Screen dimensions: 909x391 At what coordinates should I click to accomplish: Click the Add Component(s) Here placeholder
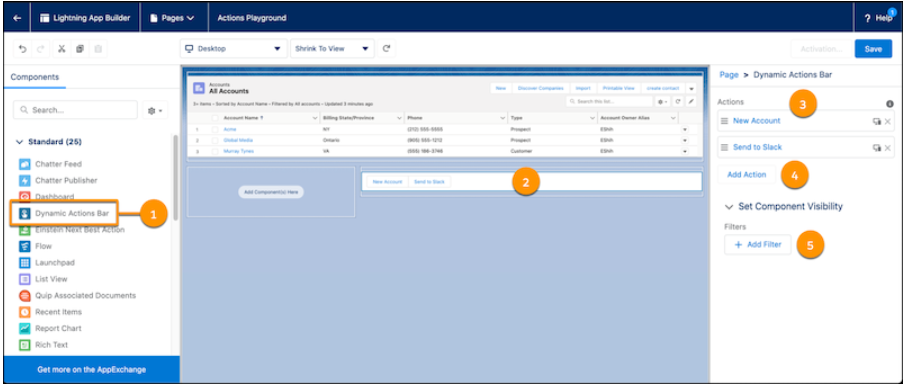[271, 192]
